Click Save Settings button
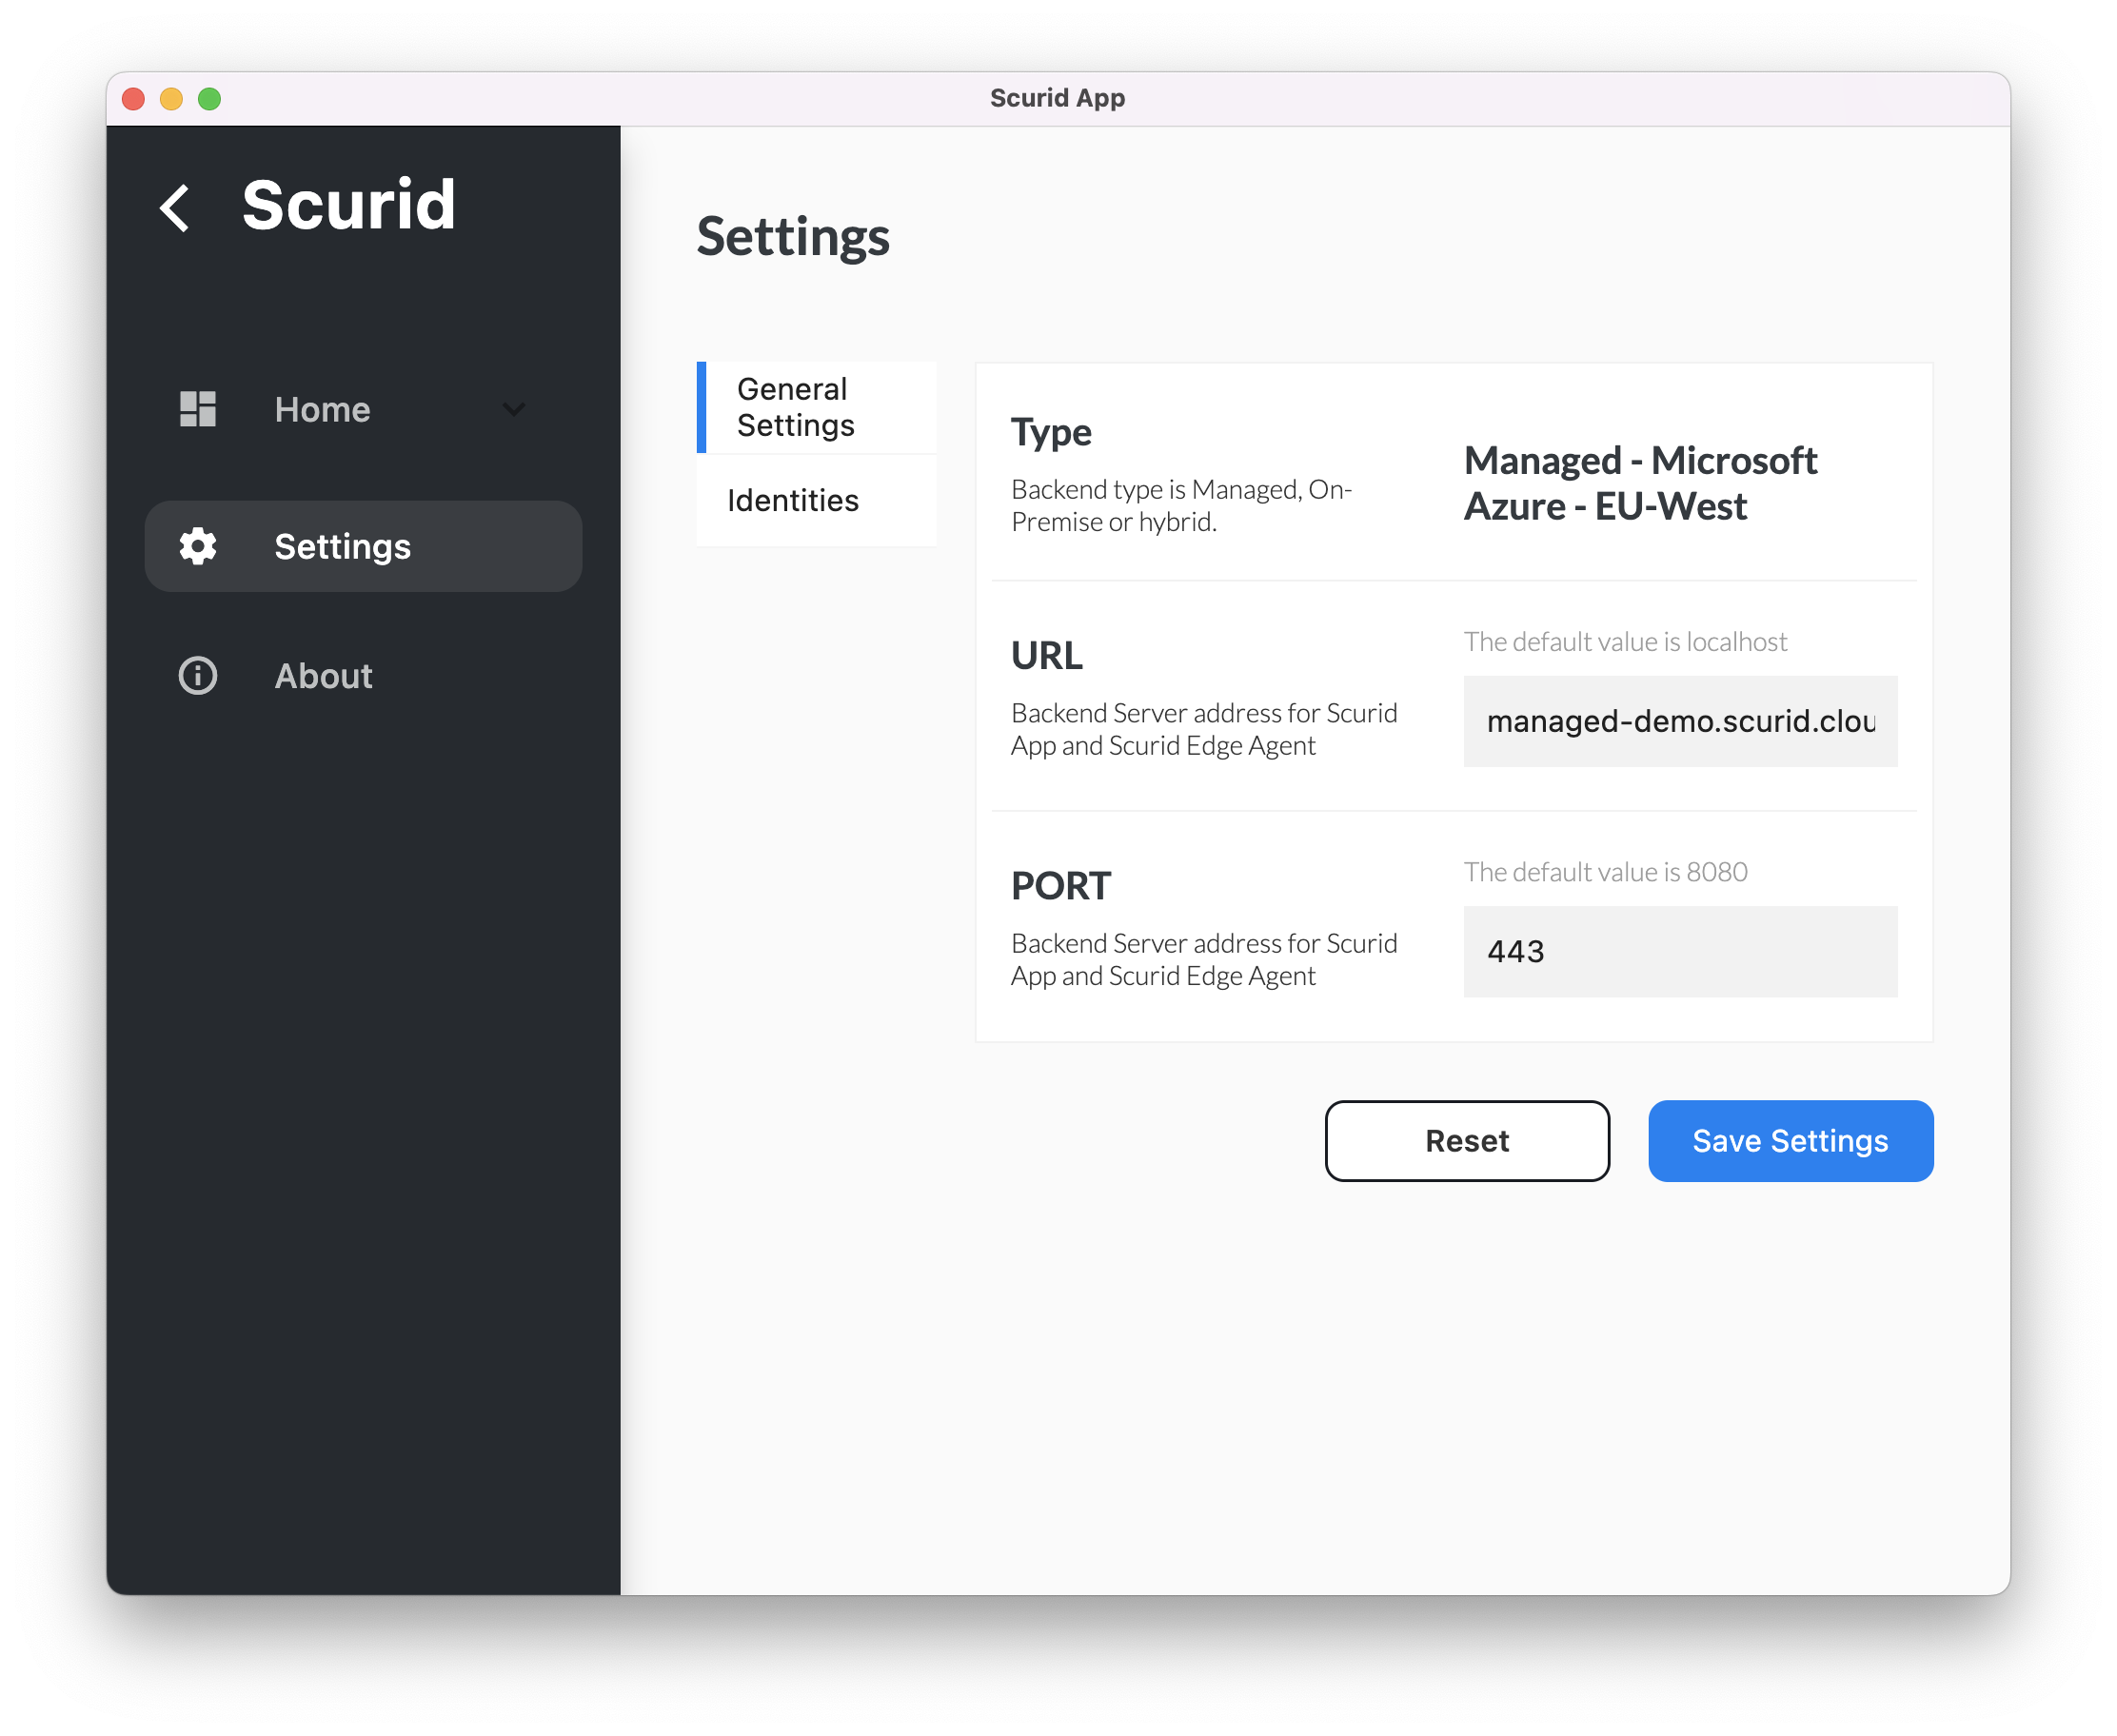This screenshot has height=1736, width=2117. pos(1790,1140)
